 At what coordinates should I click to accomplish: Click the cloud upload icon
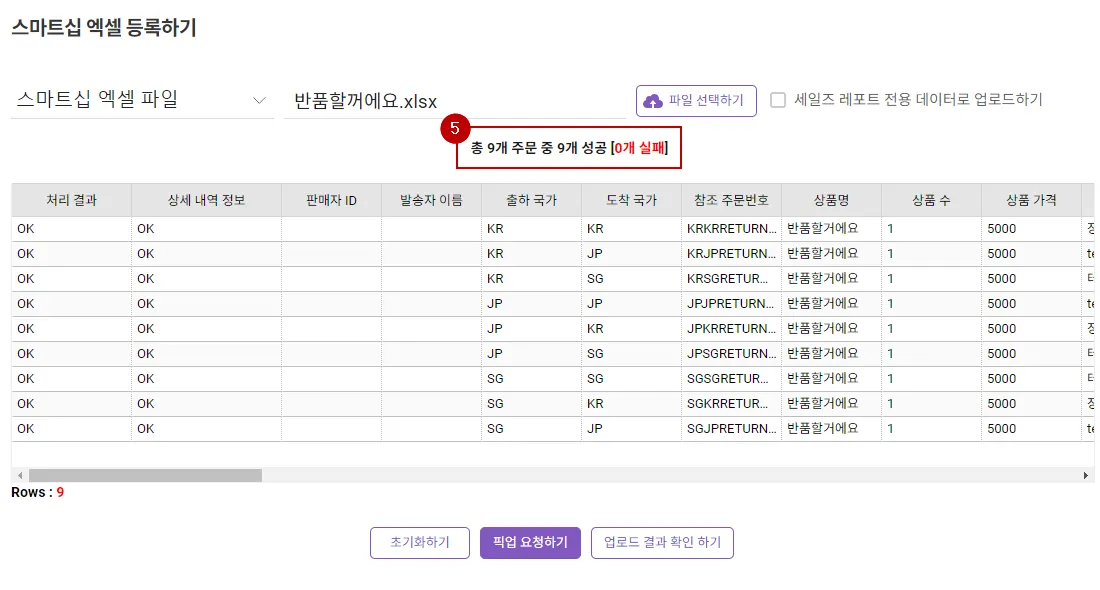tap(652, 101)
